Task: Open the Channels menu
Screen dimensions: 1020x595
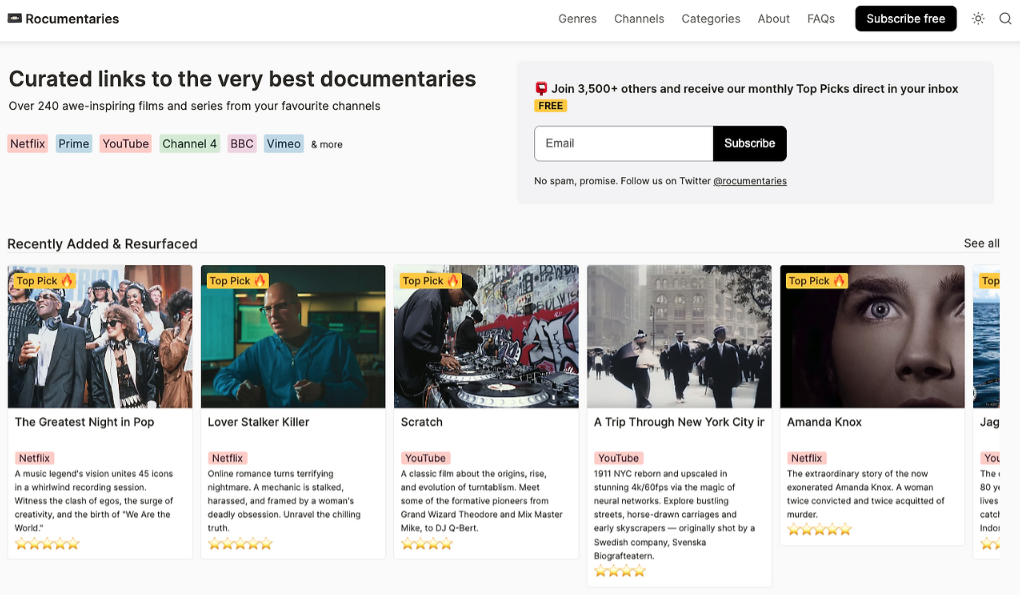Action: click(x=639, y=19)
